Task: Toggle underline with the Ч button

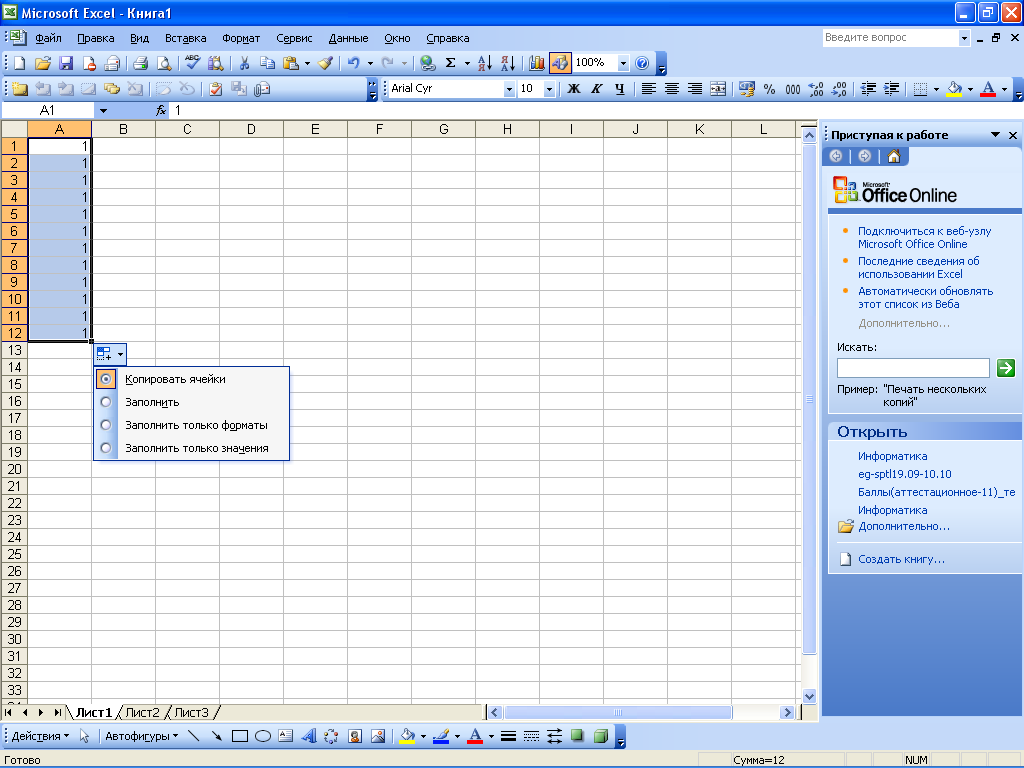Action: pos(620,89)
